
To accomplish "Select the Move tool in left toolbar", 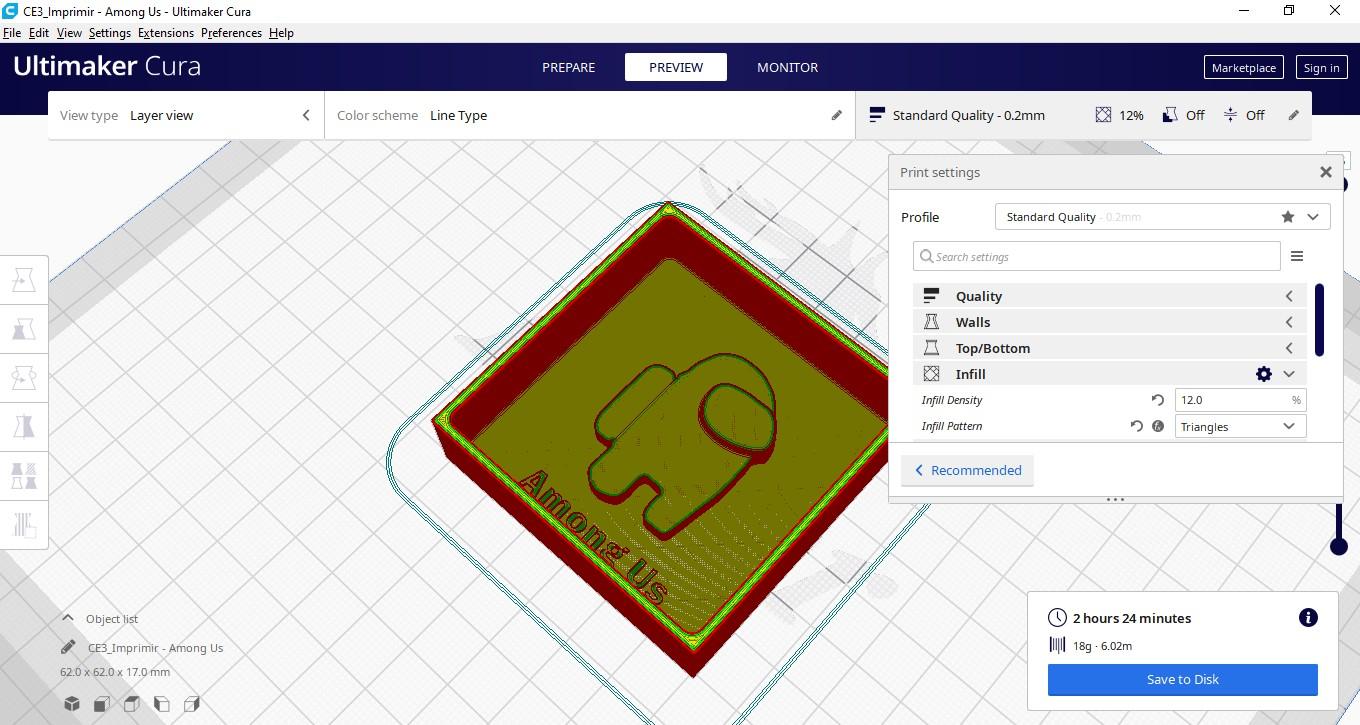I will (24, 279).
